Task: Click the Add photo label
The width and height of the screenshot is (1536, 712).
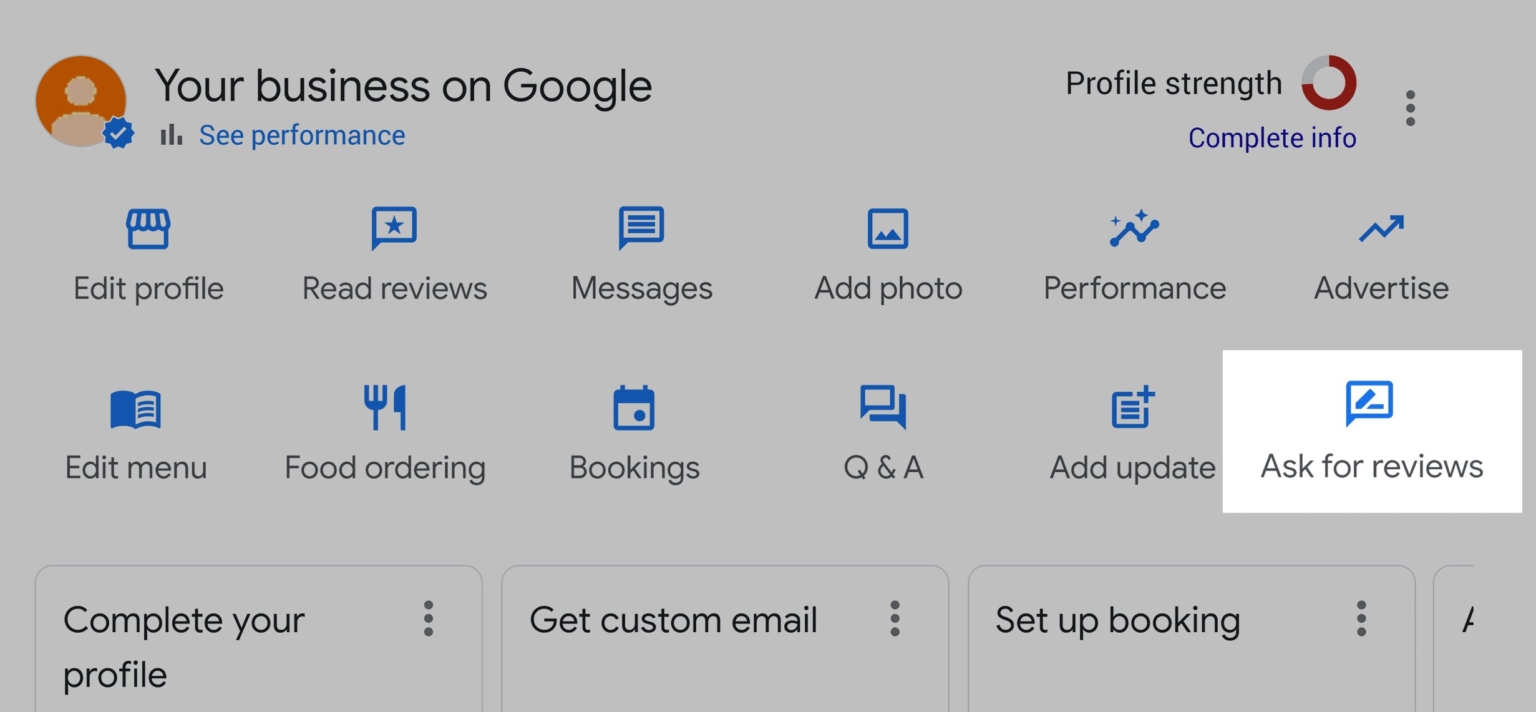Action: (889, 289)
